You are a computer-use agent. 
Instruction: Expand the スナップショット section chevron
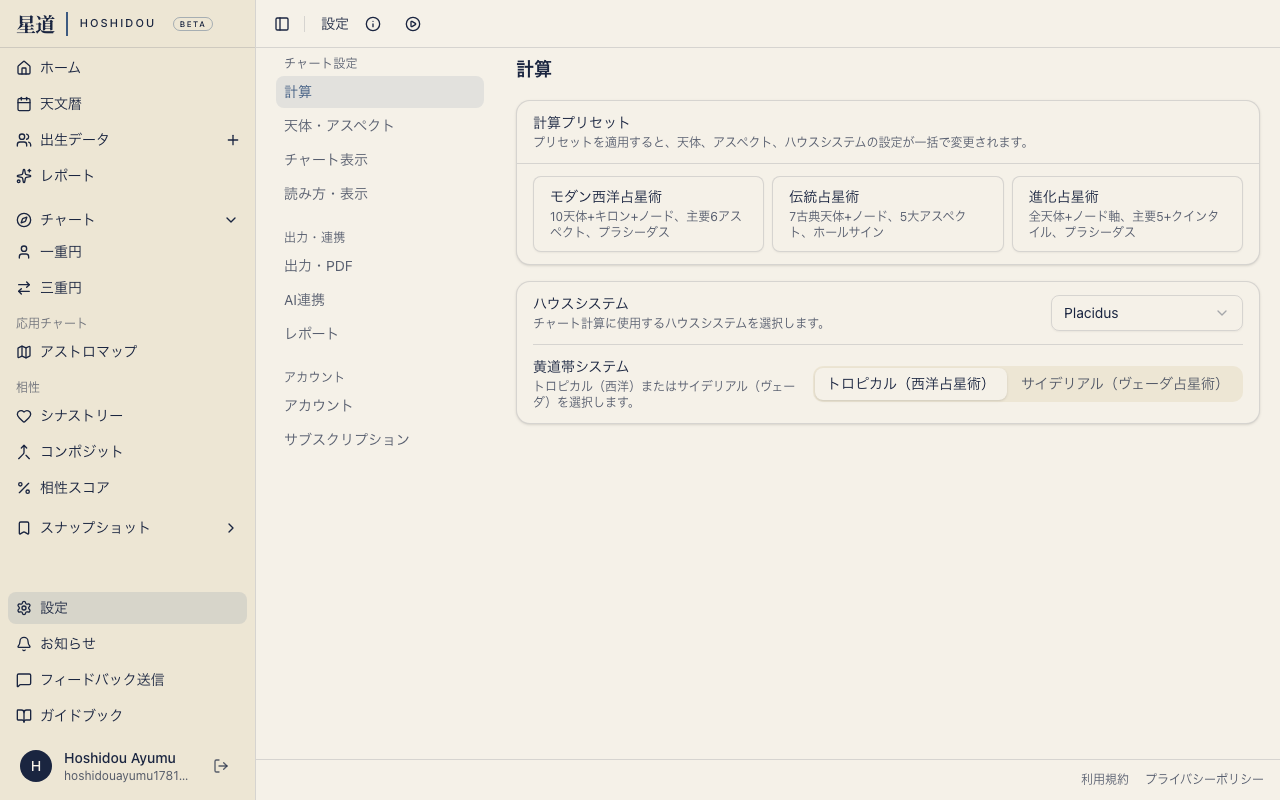tap(231, 528)
